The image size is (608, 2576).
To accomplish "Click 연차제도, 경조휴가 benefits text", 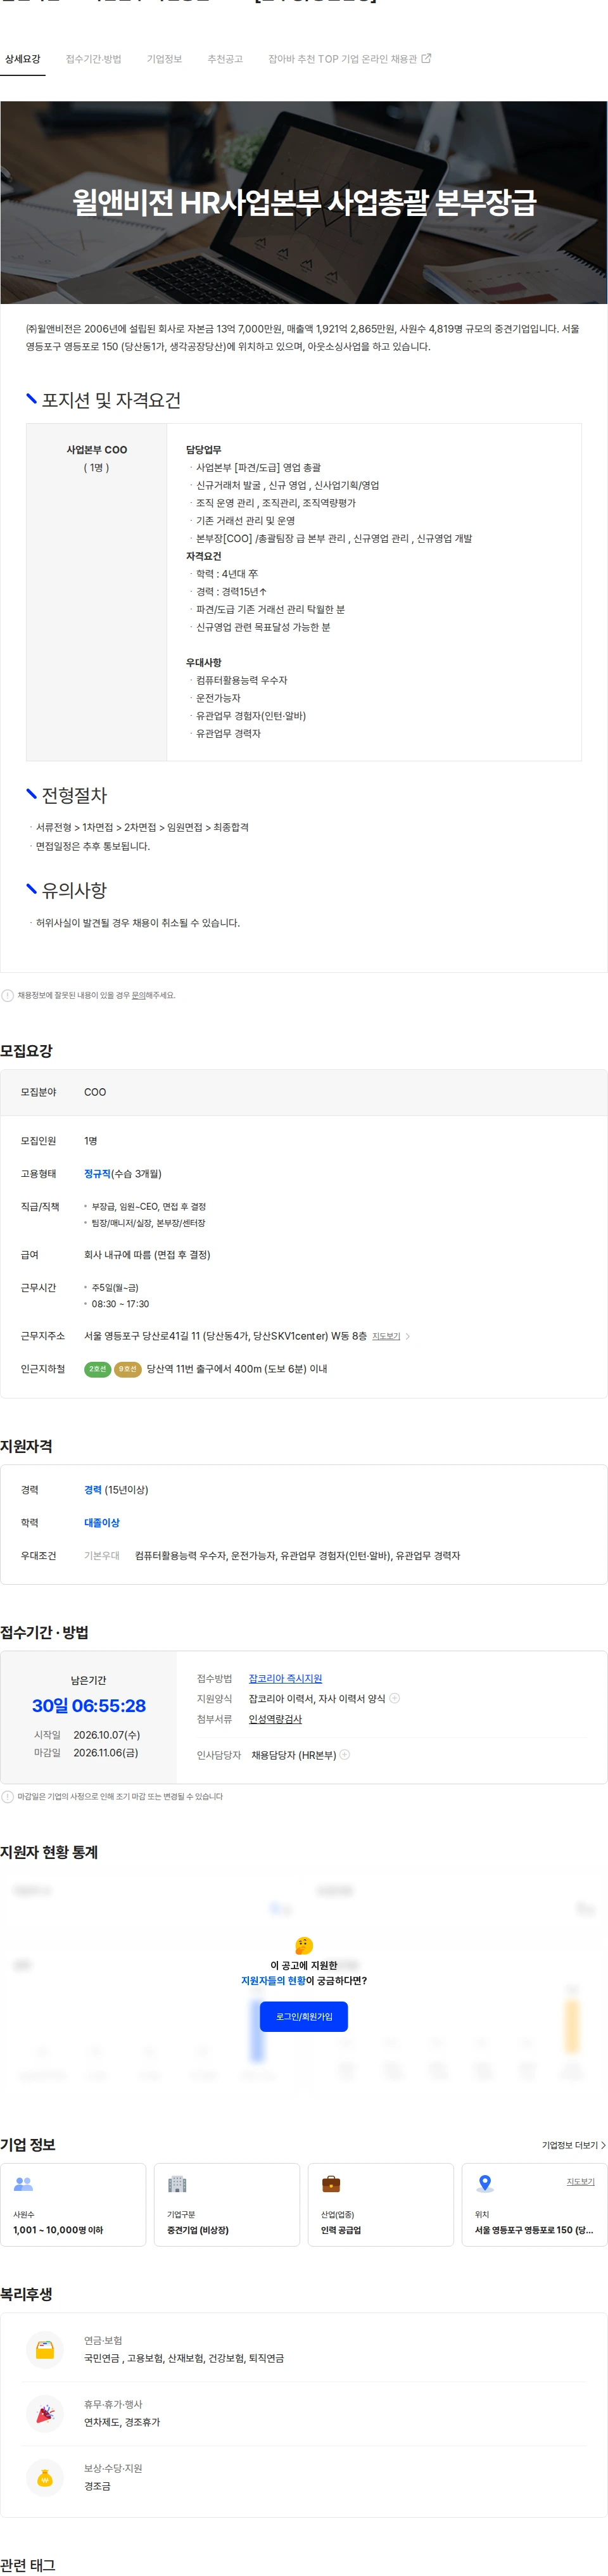I will coord(122,2422).
